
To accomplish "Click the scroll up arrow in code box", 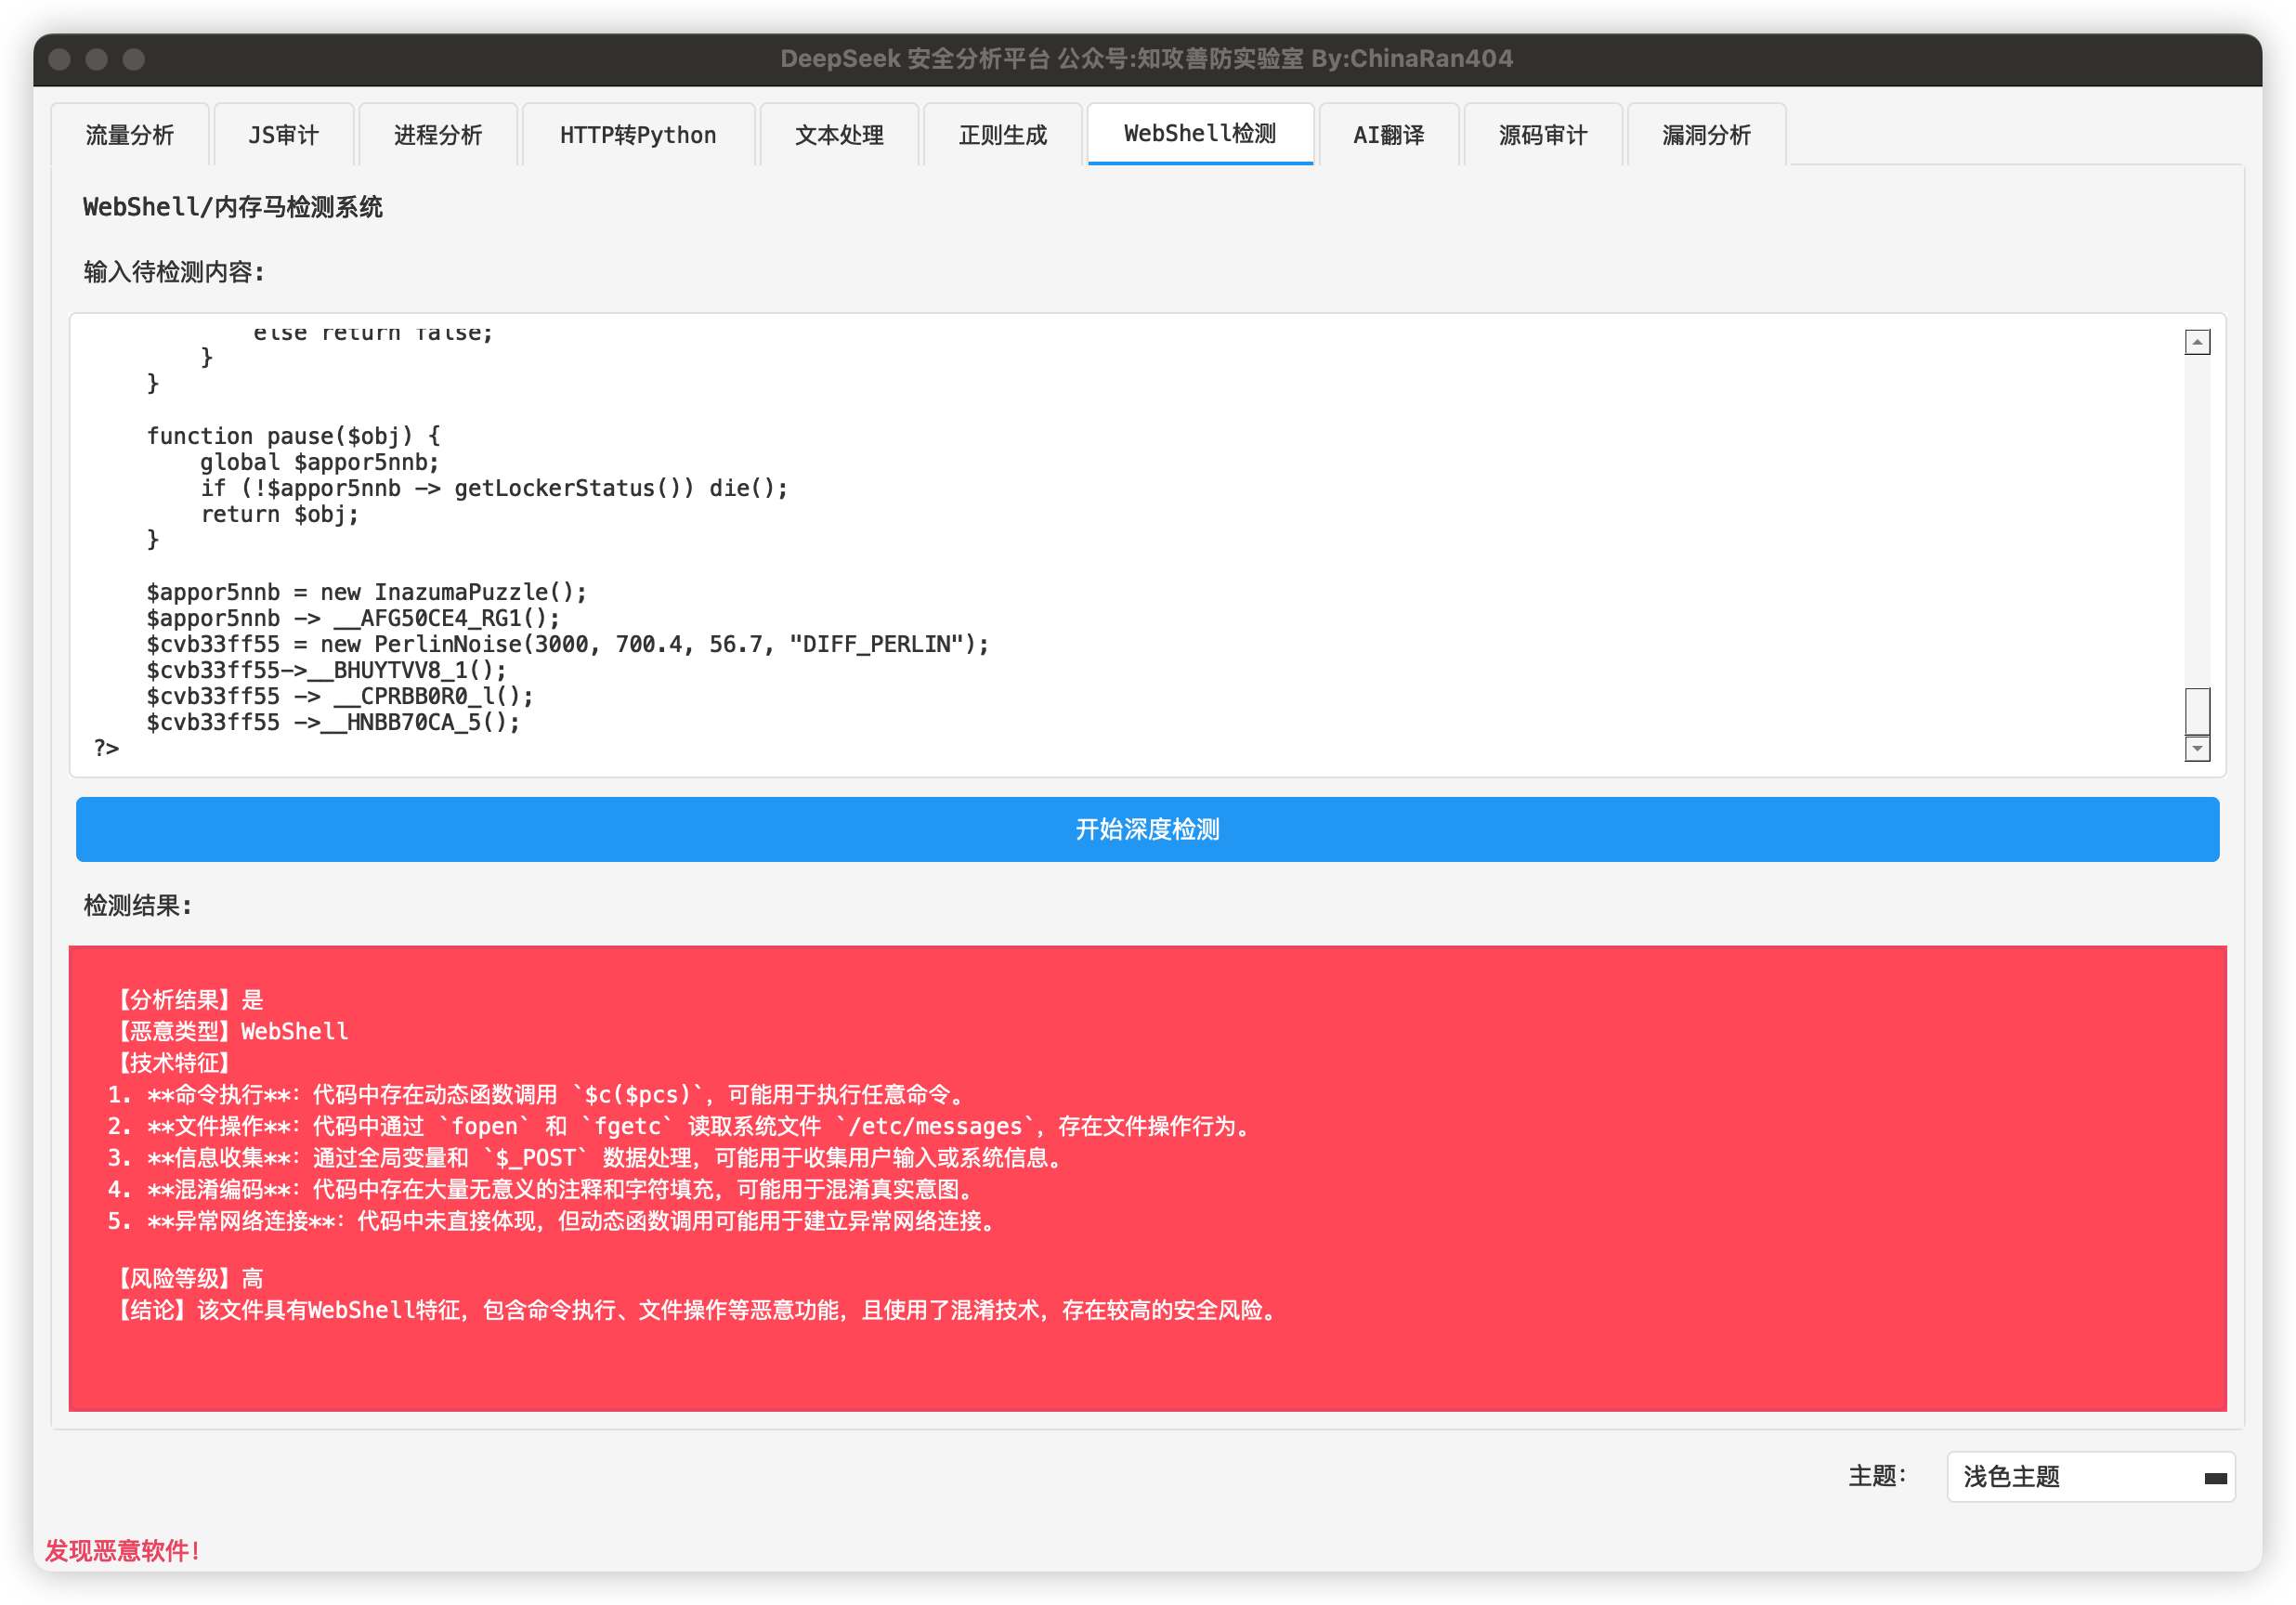I will click(2196, 343).
